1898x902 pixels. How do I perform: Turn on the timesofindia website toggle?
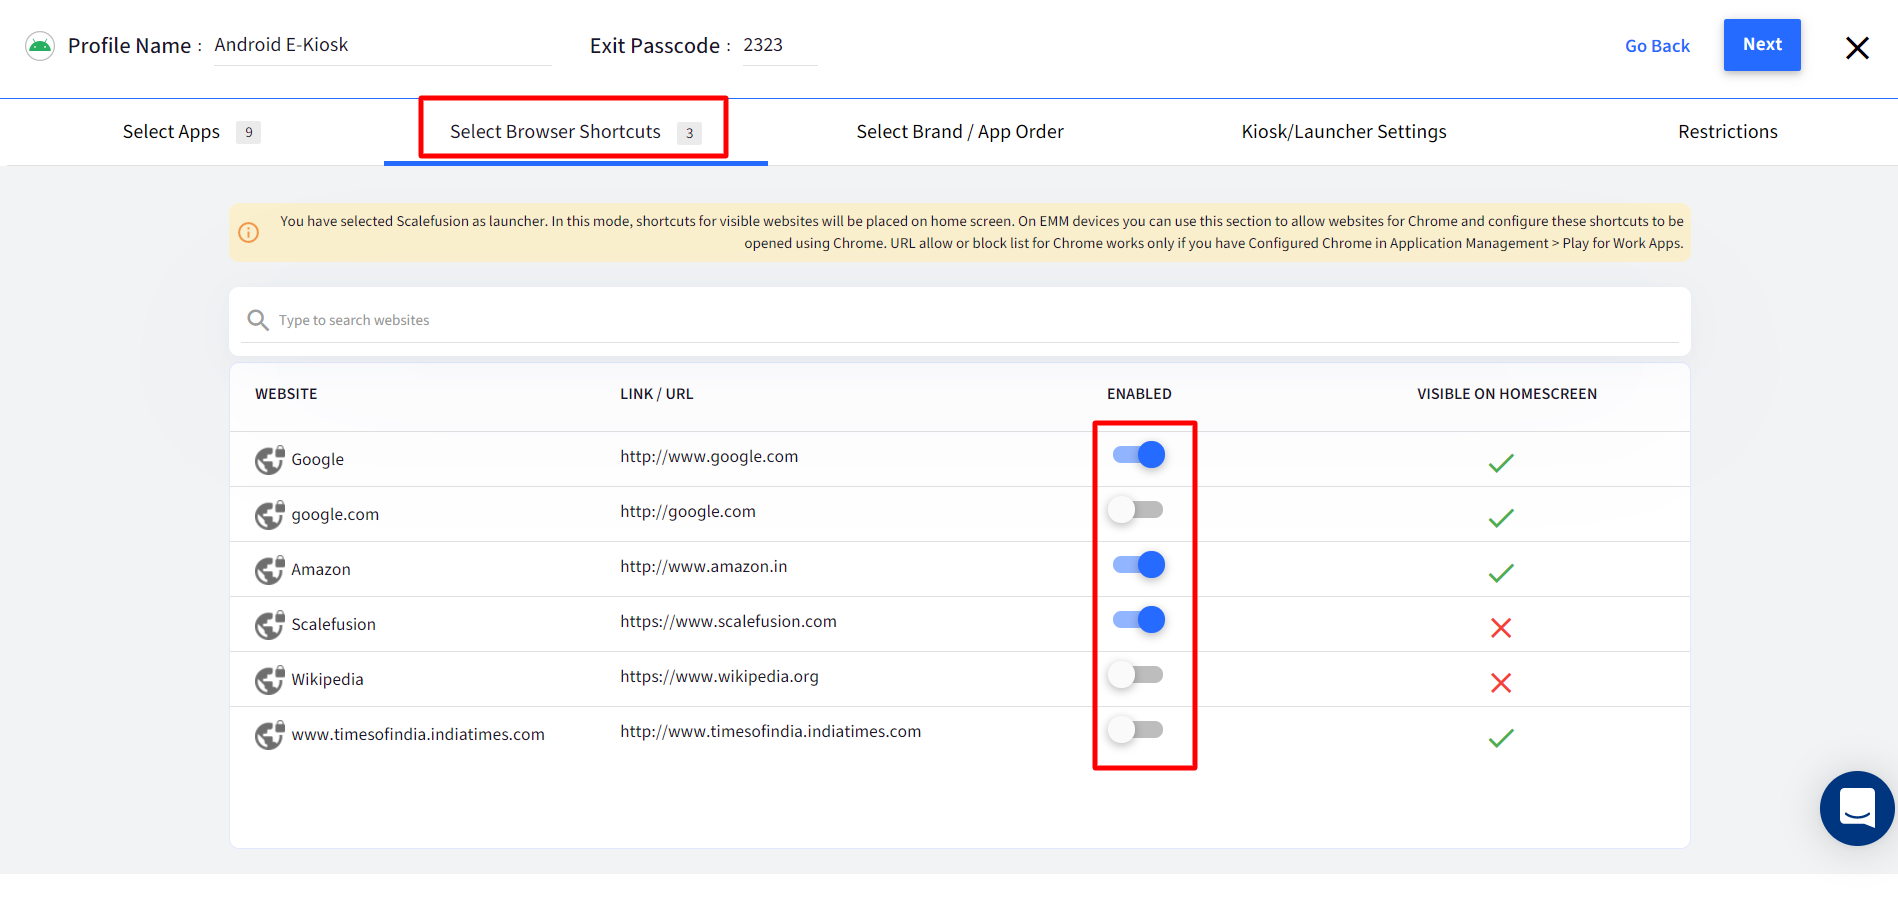pos(1135,730)
